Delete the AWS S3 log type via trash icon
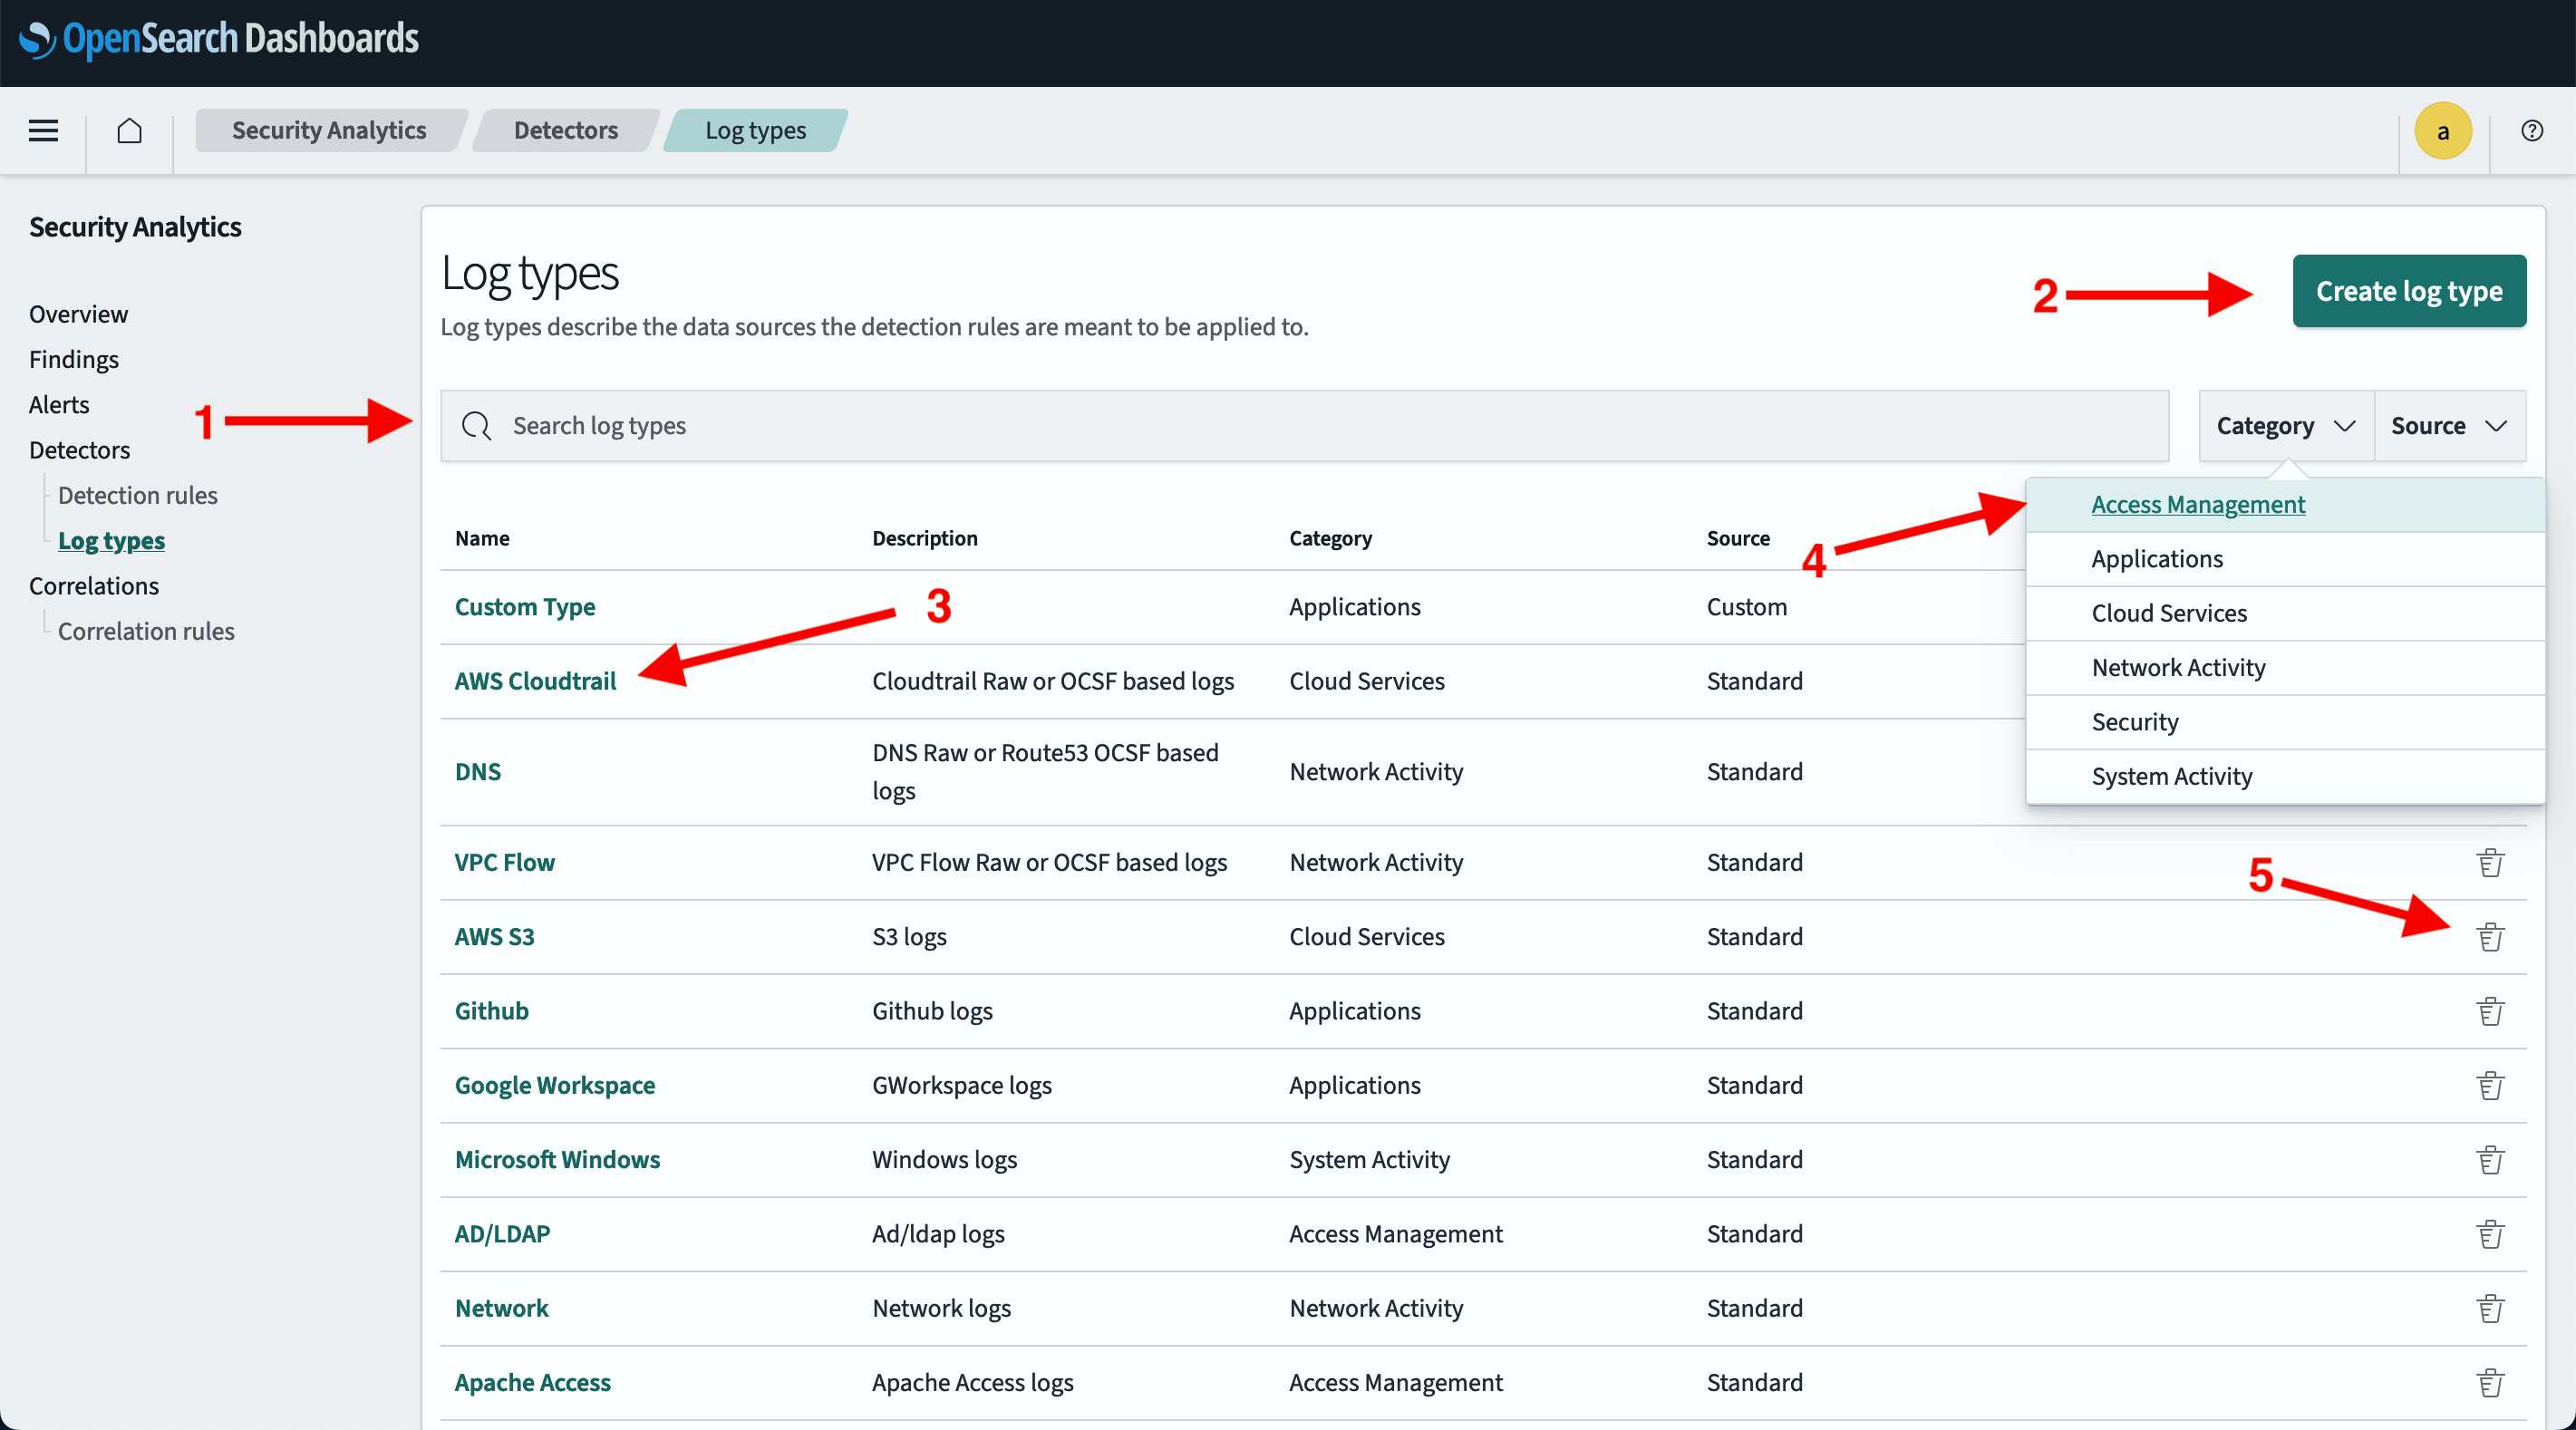This screenshot has width=2576, height=1430. tap(2491, 936)
